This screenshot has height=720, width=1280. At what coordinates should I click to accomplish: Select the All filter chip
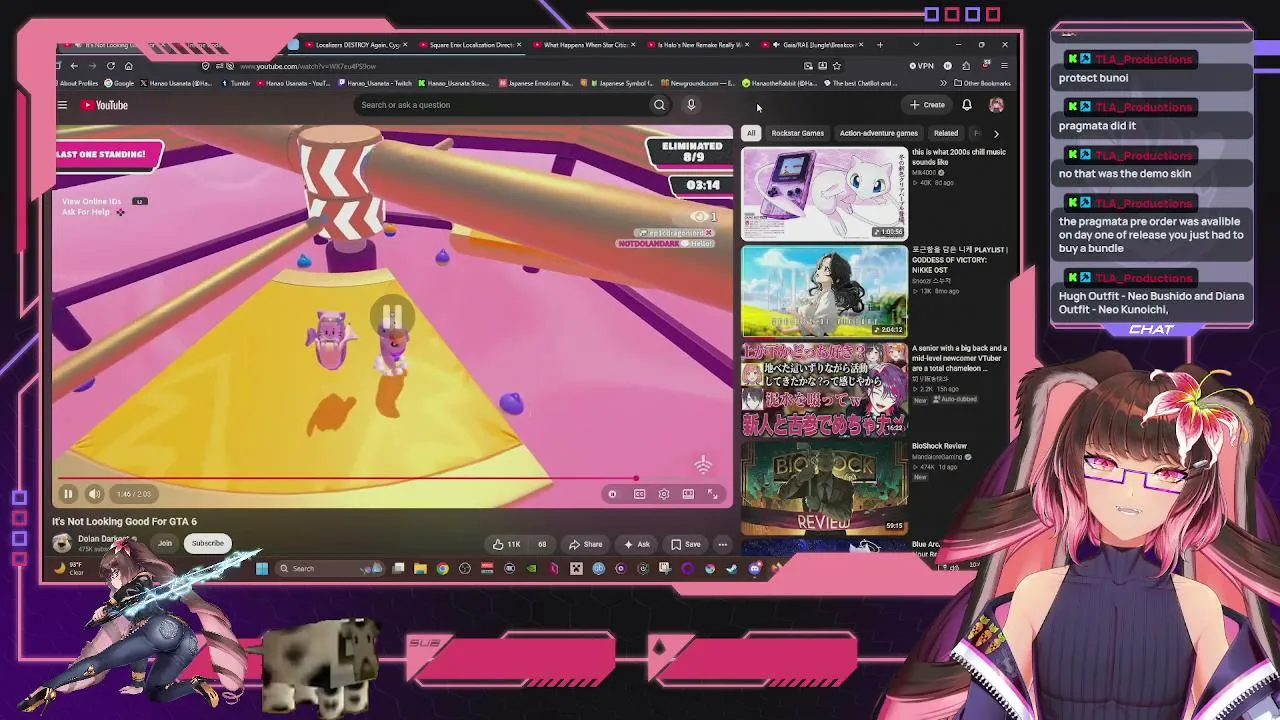point(751,133)
